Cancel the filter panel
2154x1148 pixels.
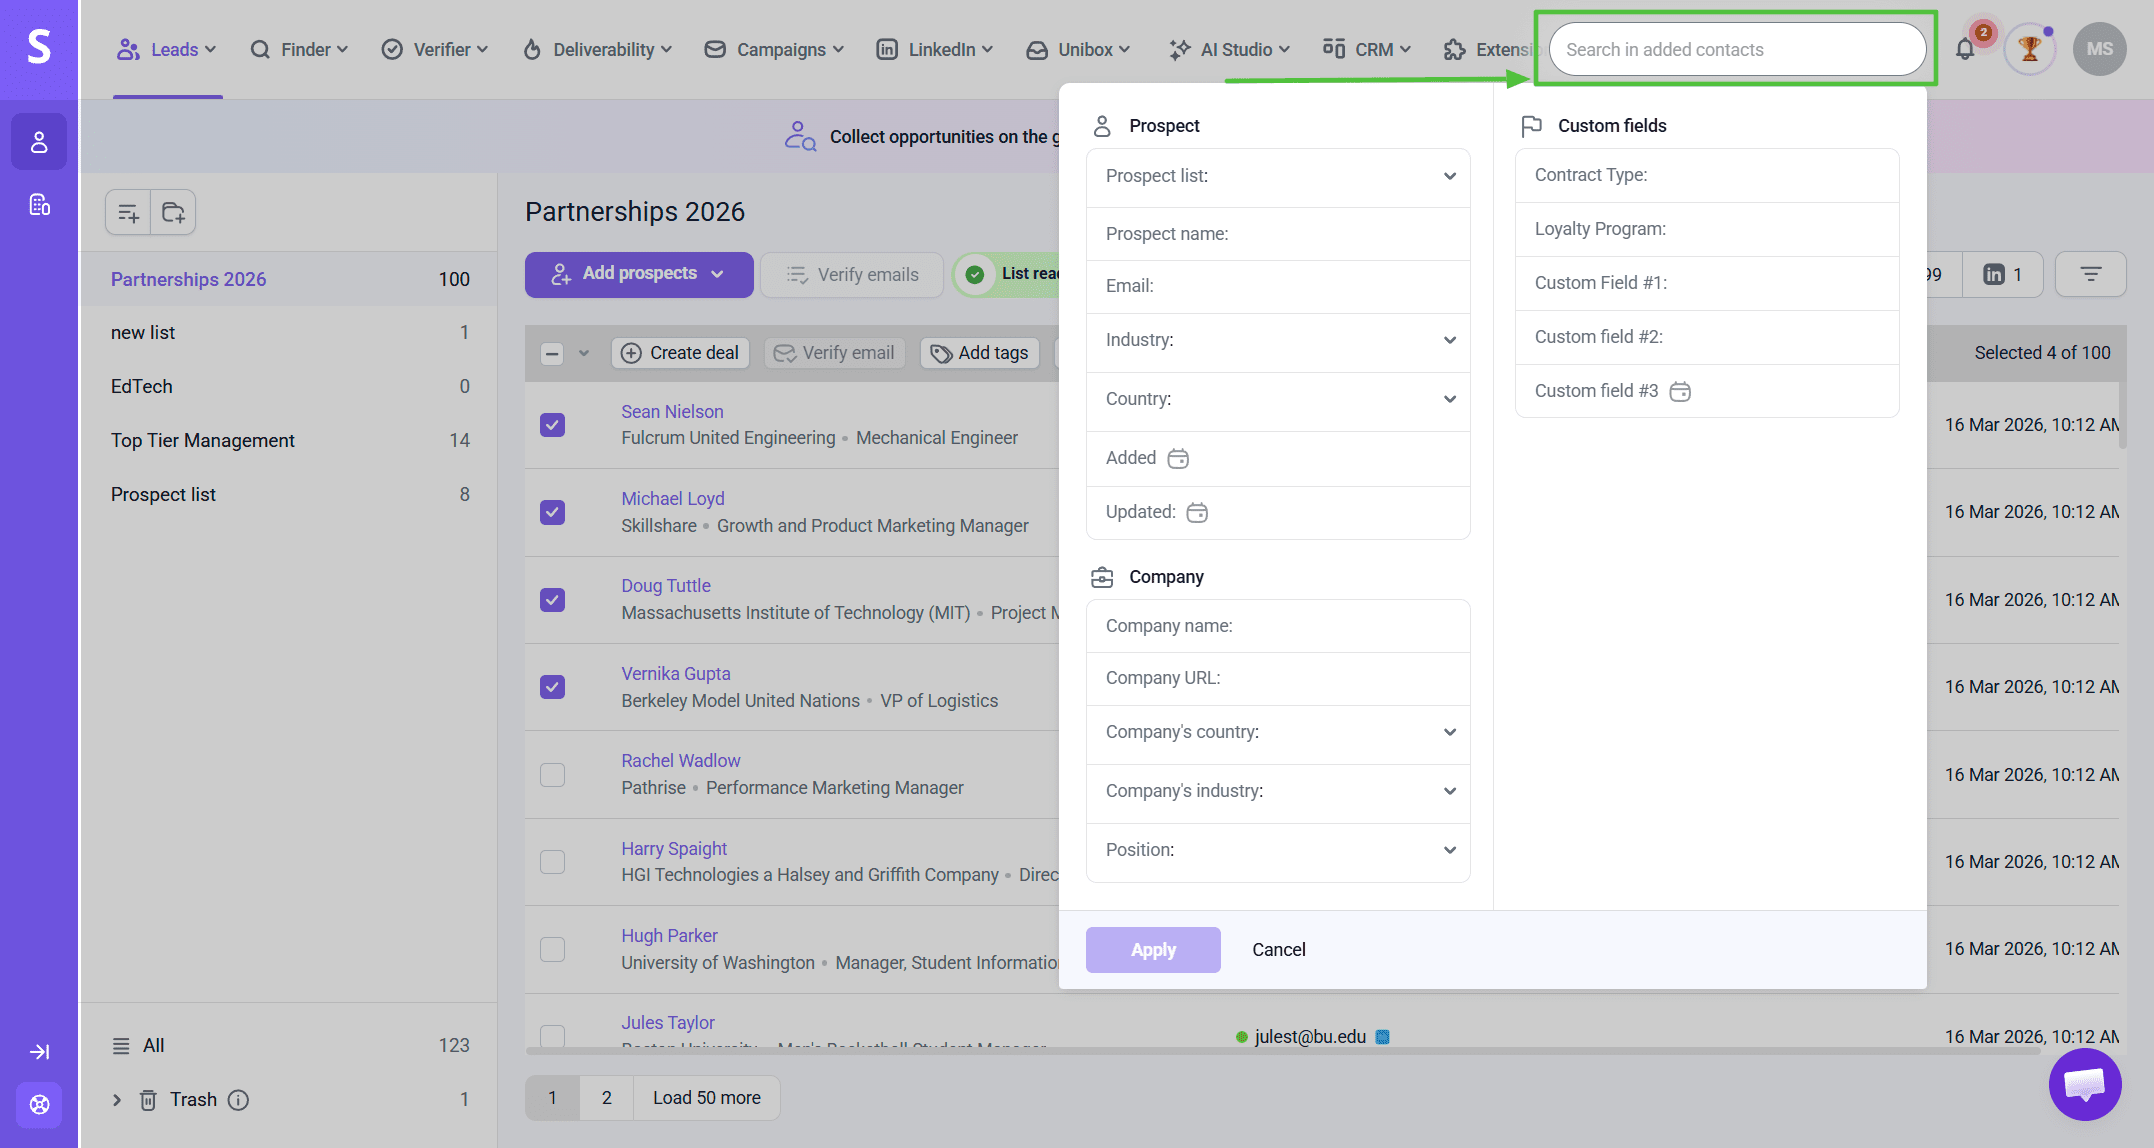(1278, 950)
